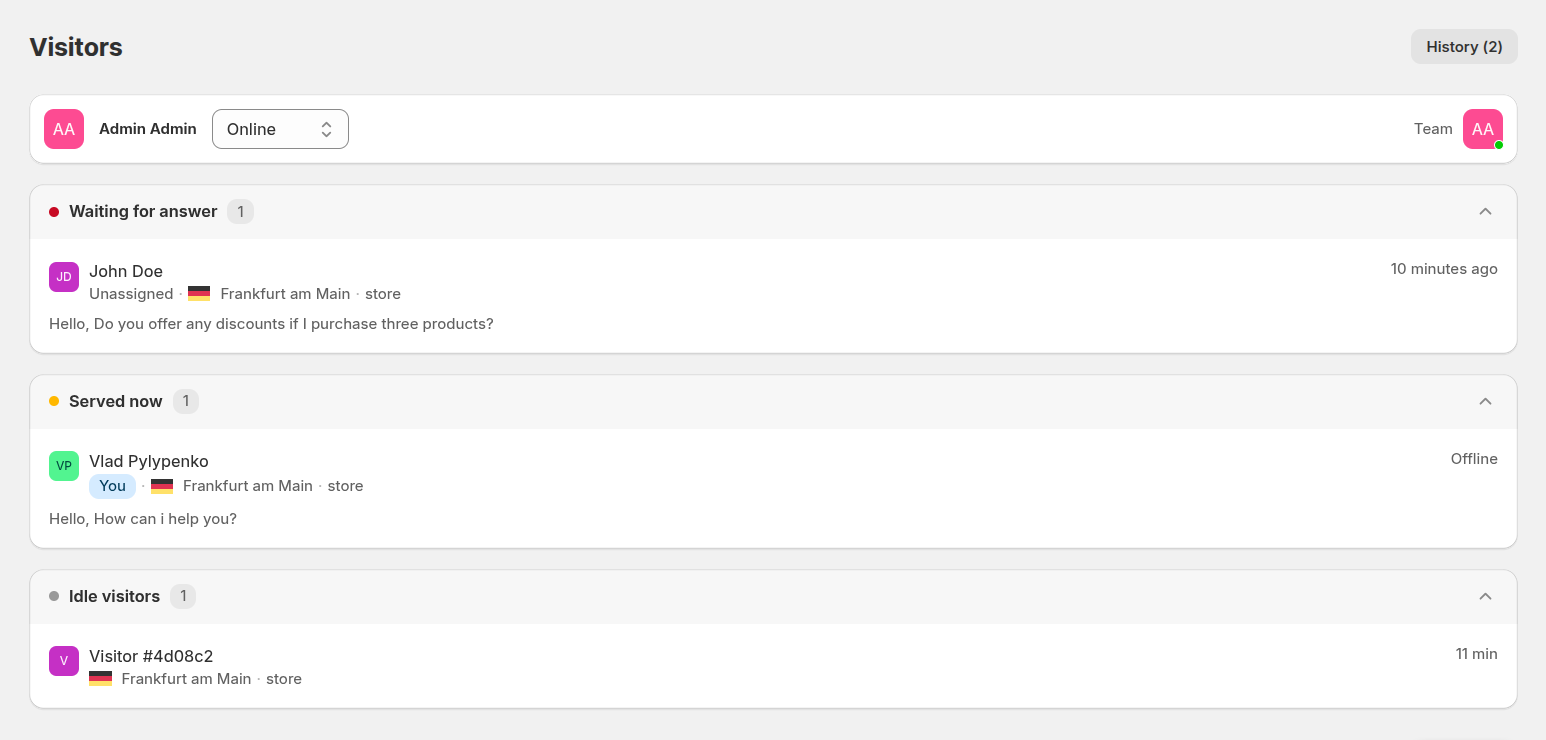Viewport: 1546px width, 740px height.
Task: Click the German flag under Visitor #4d08c2
Action: 100,679
